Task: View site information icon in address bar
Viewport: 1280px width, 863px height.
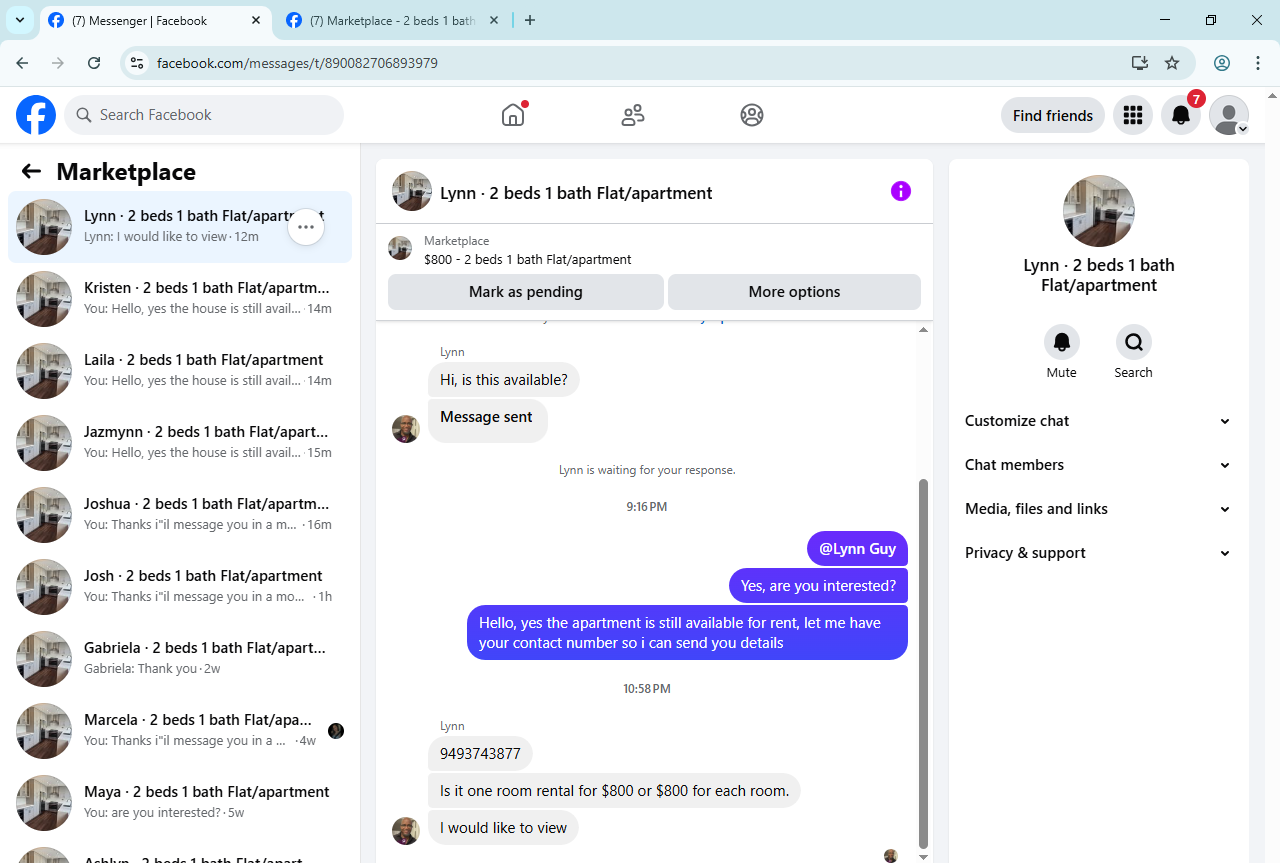Action: pyautogui.click(x=138, y=63)
